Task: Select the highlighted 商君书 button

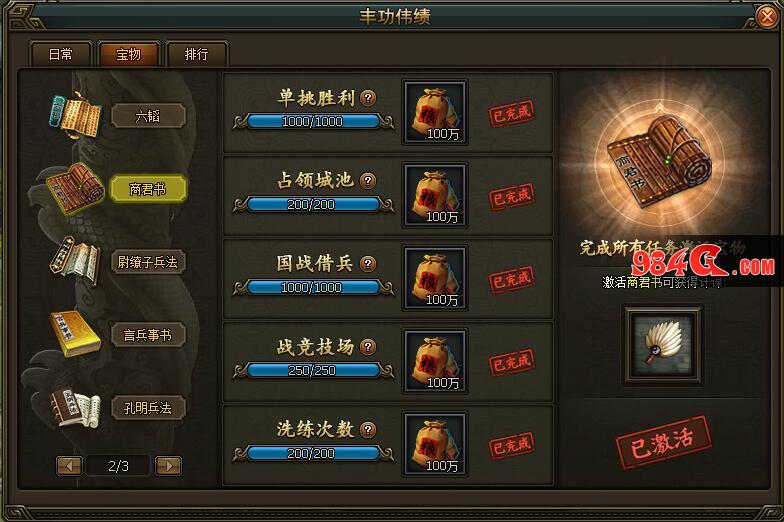Action: point(148,189)
